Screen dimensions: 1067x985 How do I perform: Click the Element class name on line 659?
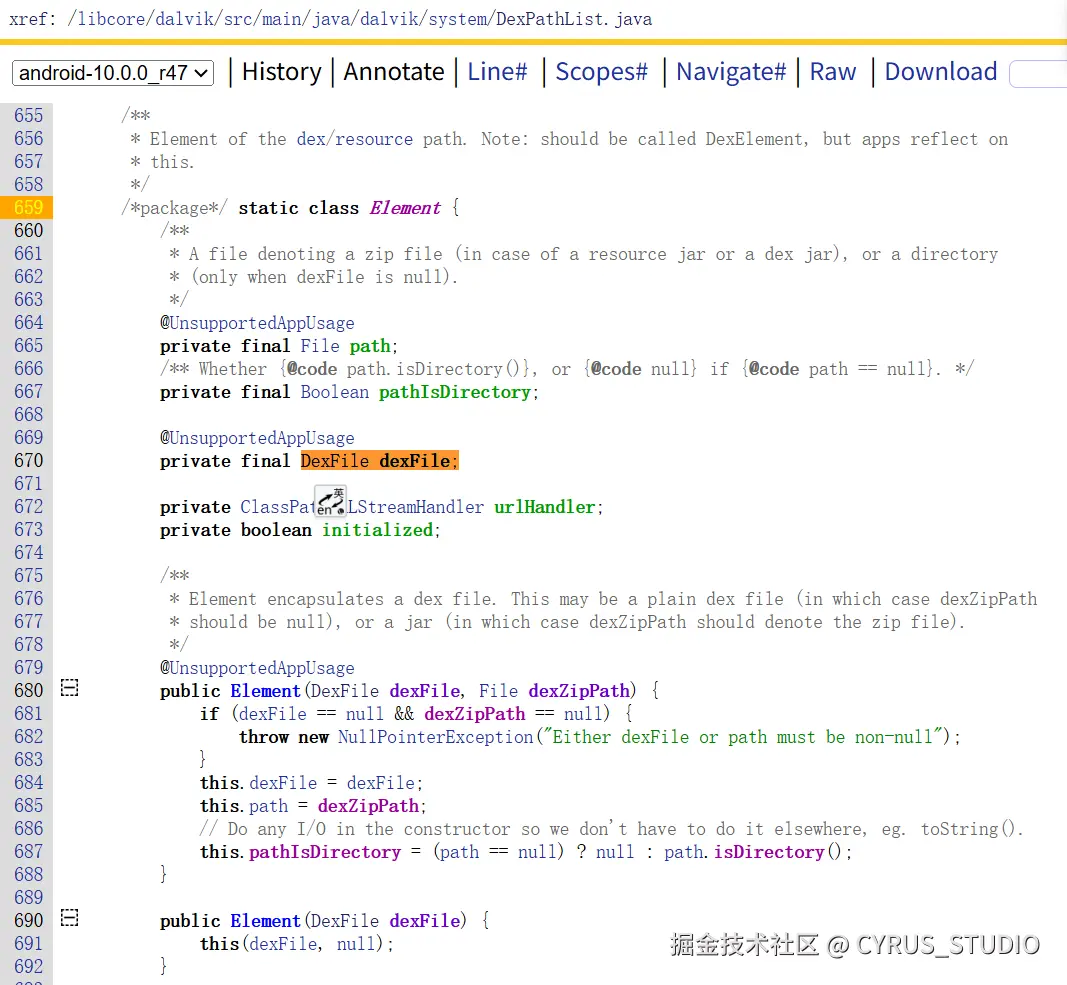[405, 208]
